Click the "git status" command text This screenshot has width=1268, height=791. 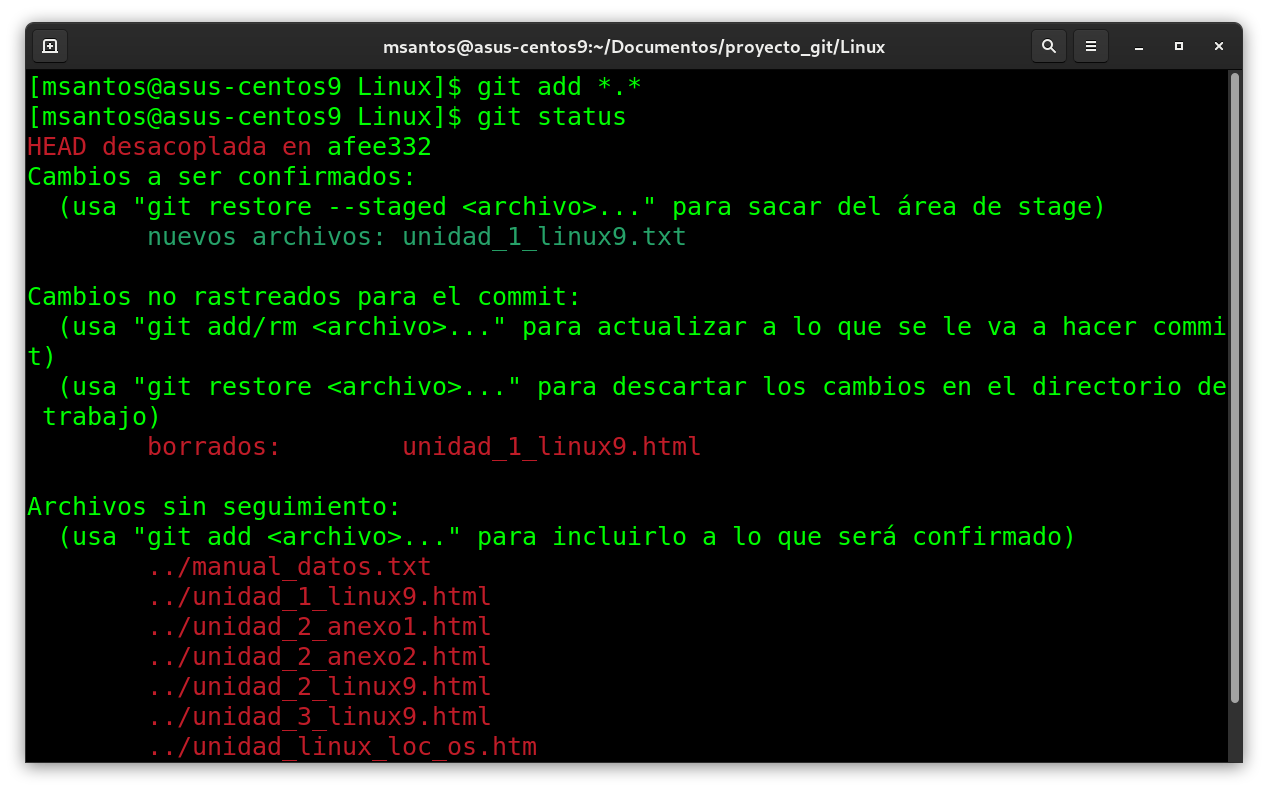pyautogui.click(x=551, y=118)
